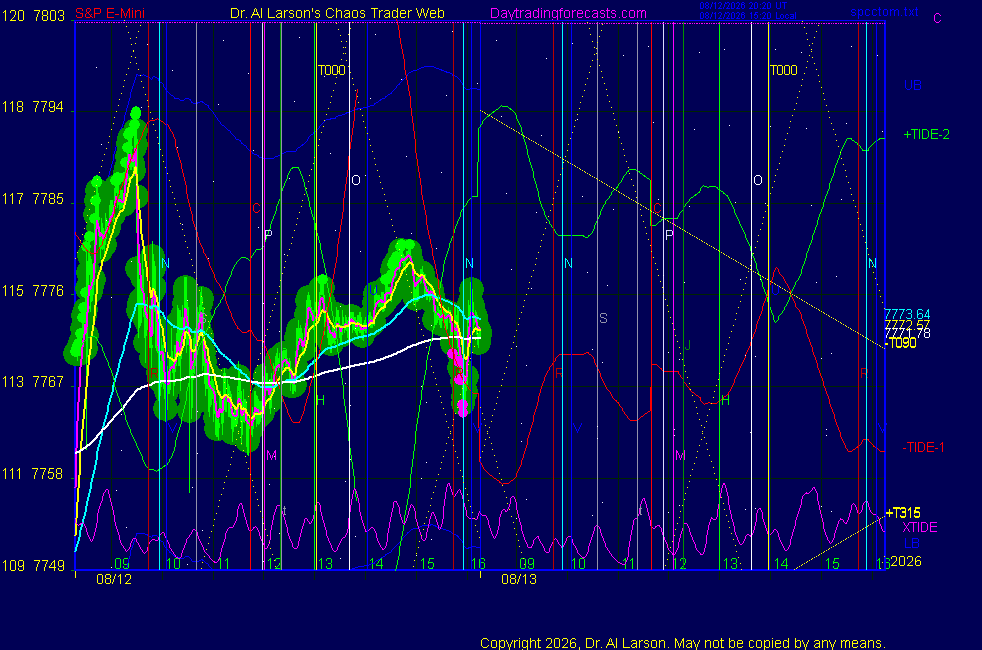Image resolution: width=982 pixels, height=650 pixels.
Task: Click the "113 7767" price axis label
Action: [x=33, y=382]
